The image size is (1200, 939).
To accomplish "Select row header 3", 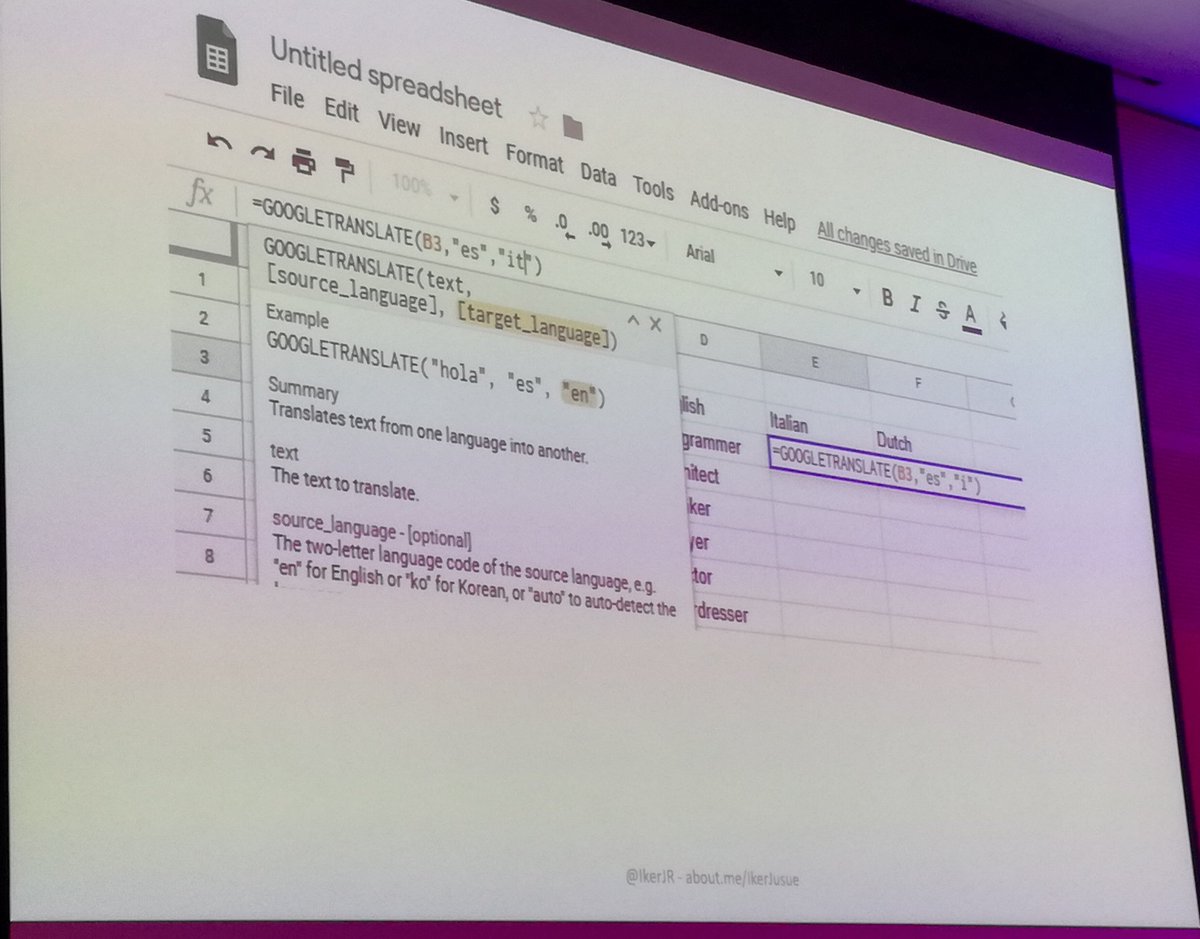I will click(205, 357).
